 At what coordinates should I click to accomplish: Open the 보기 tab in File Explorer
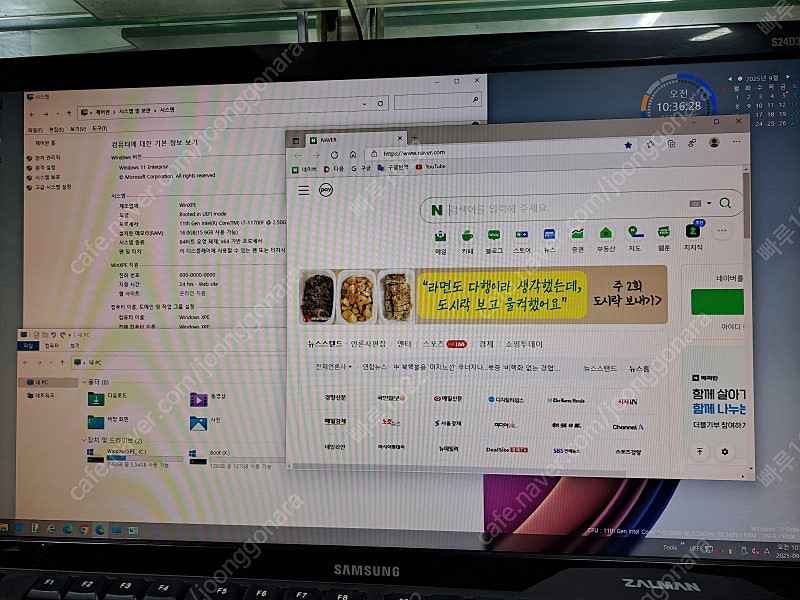tap(75, 346)
